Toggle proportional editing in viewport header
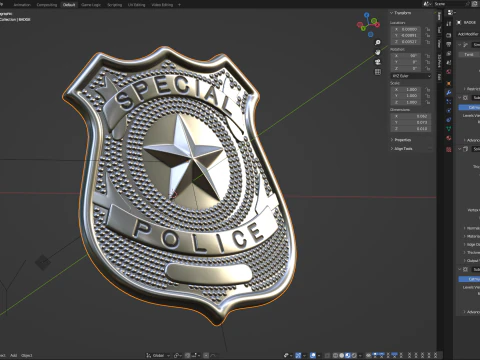Viewport: 480px width, 360px height. tap(206, 355)
